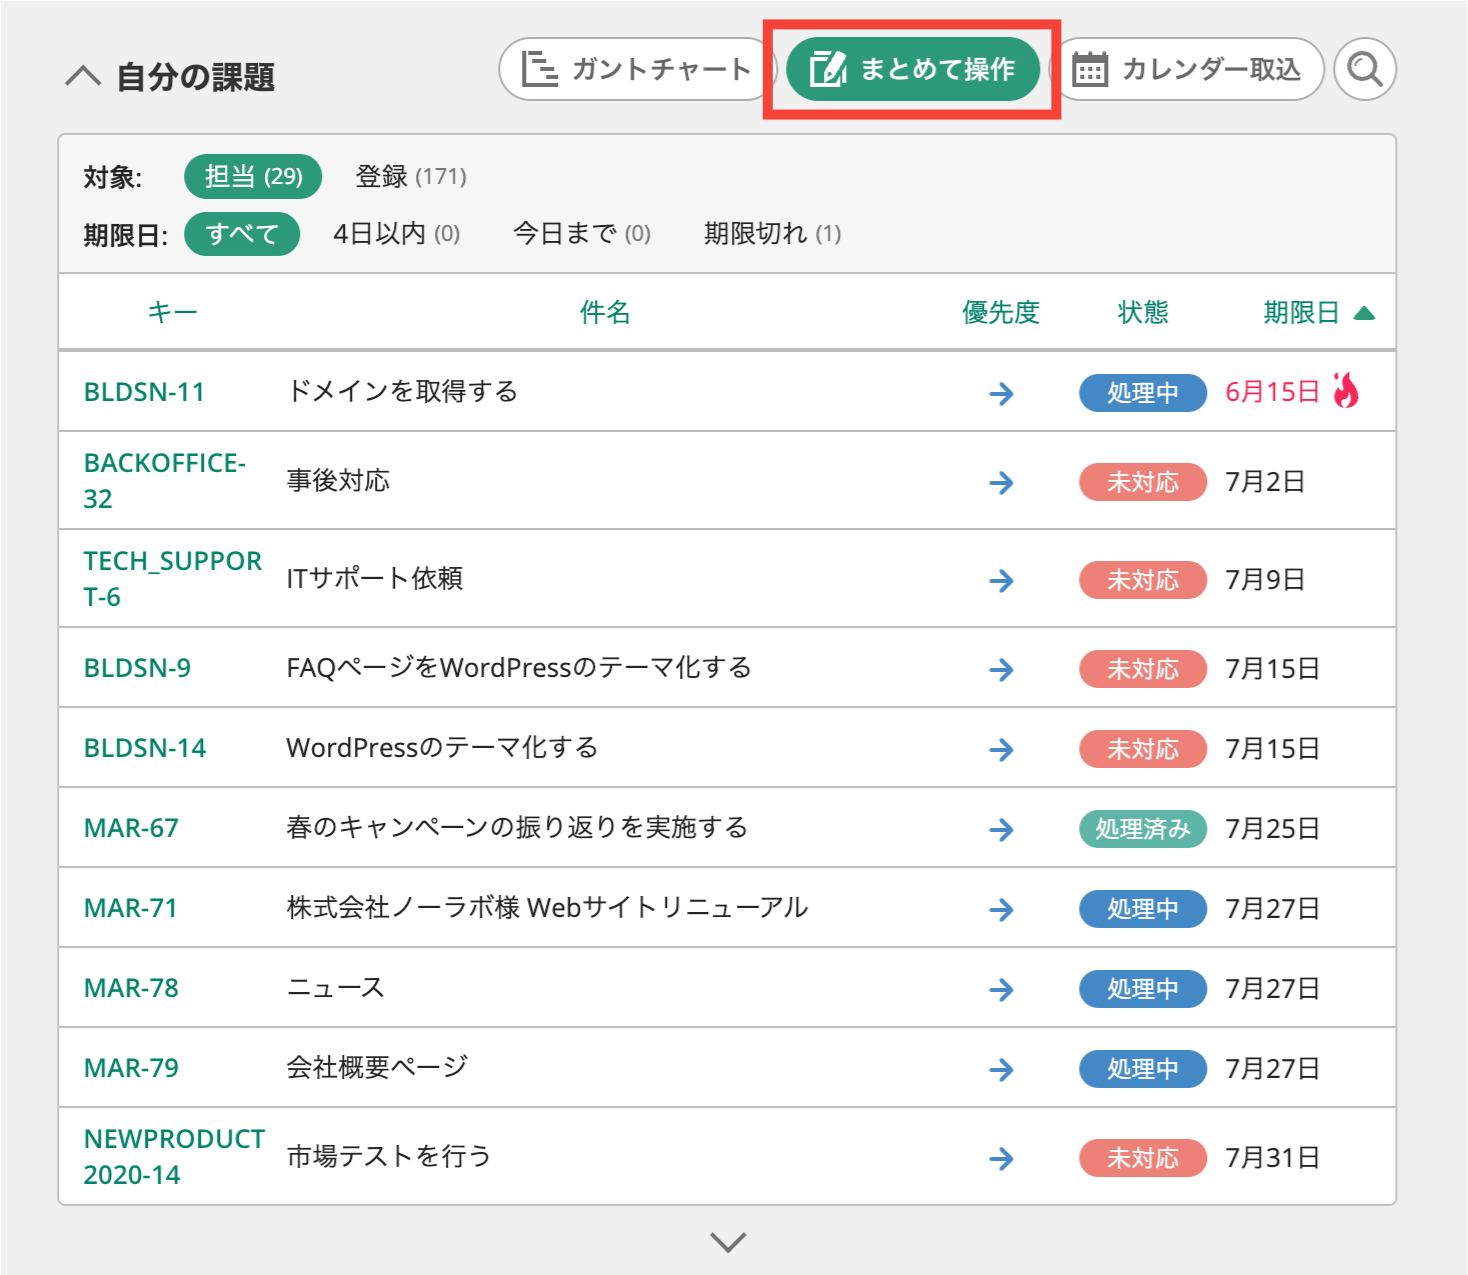This screenshot has width=1468, height=1275.
Task: Open カレンダー取込 calendar import
Action: coord(1188,69)
